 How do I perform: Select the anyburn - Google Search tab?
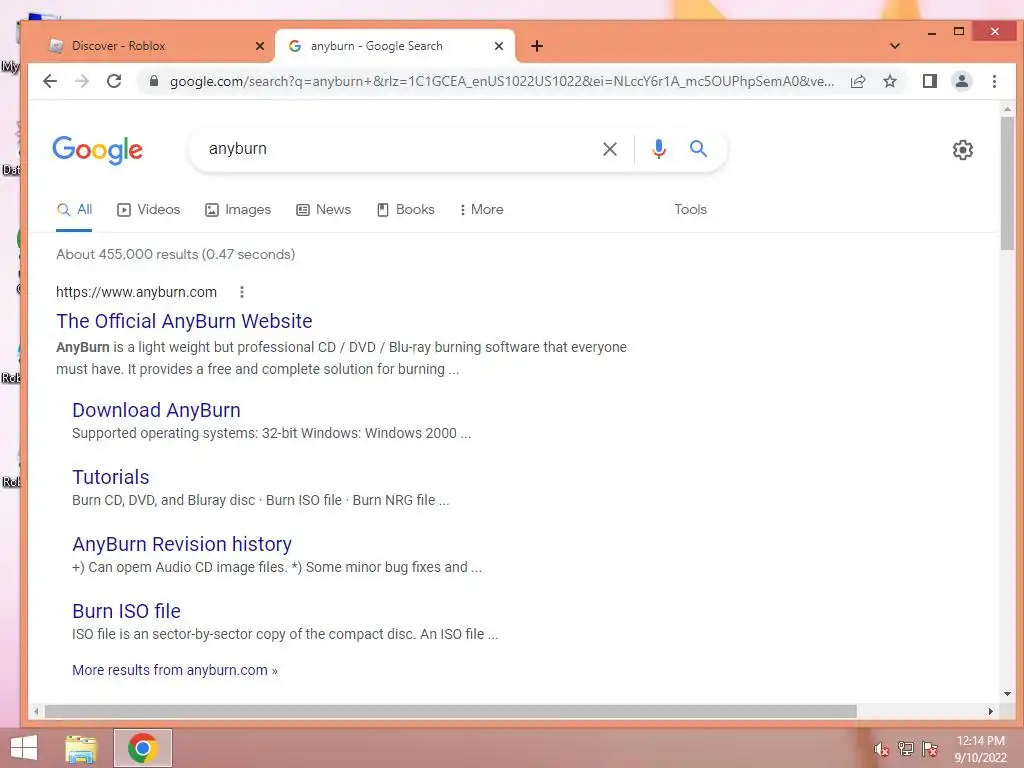click(x=395, y=46)
